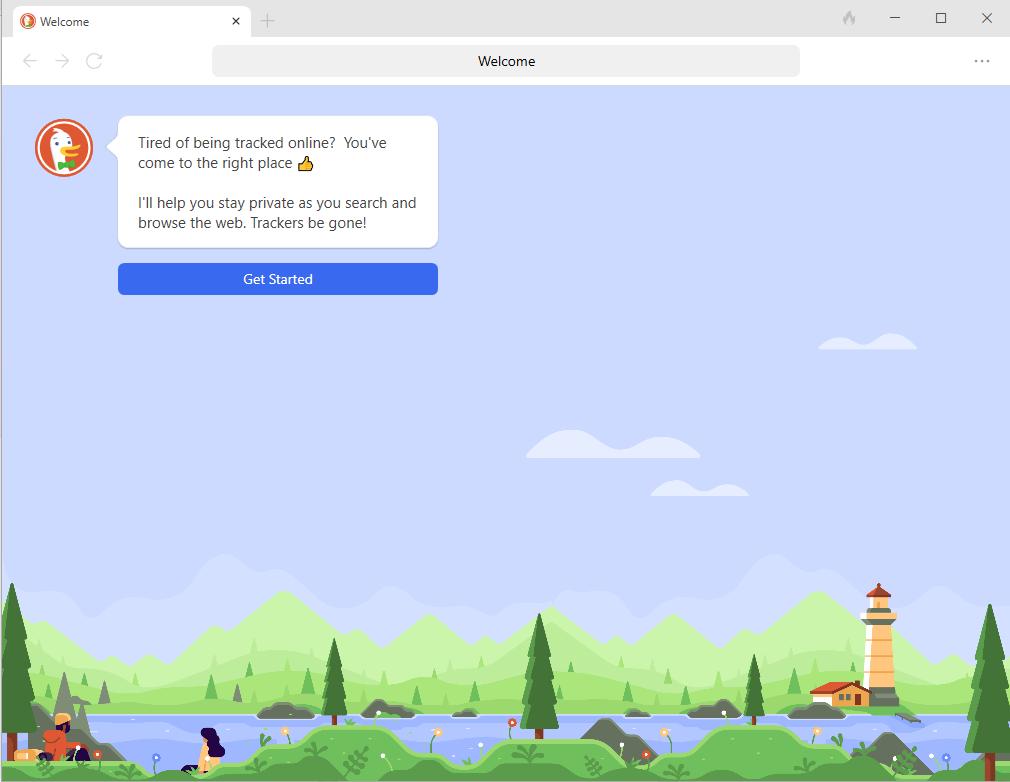Click the address bar showing Welcome
This screenshot has height=782, width=1010.
(505, 61)
